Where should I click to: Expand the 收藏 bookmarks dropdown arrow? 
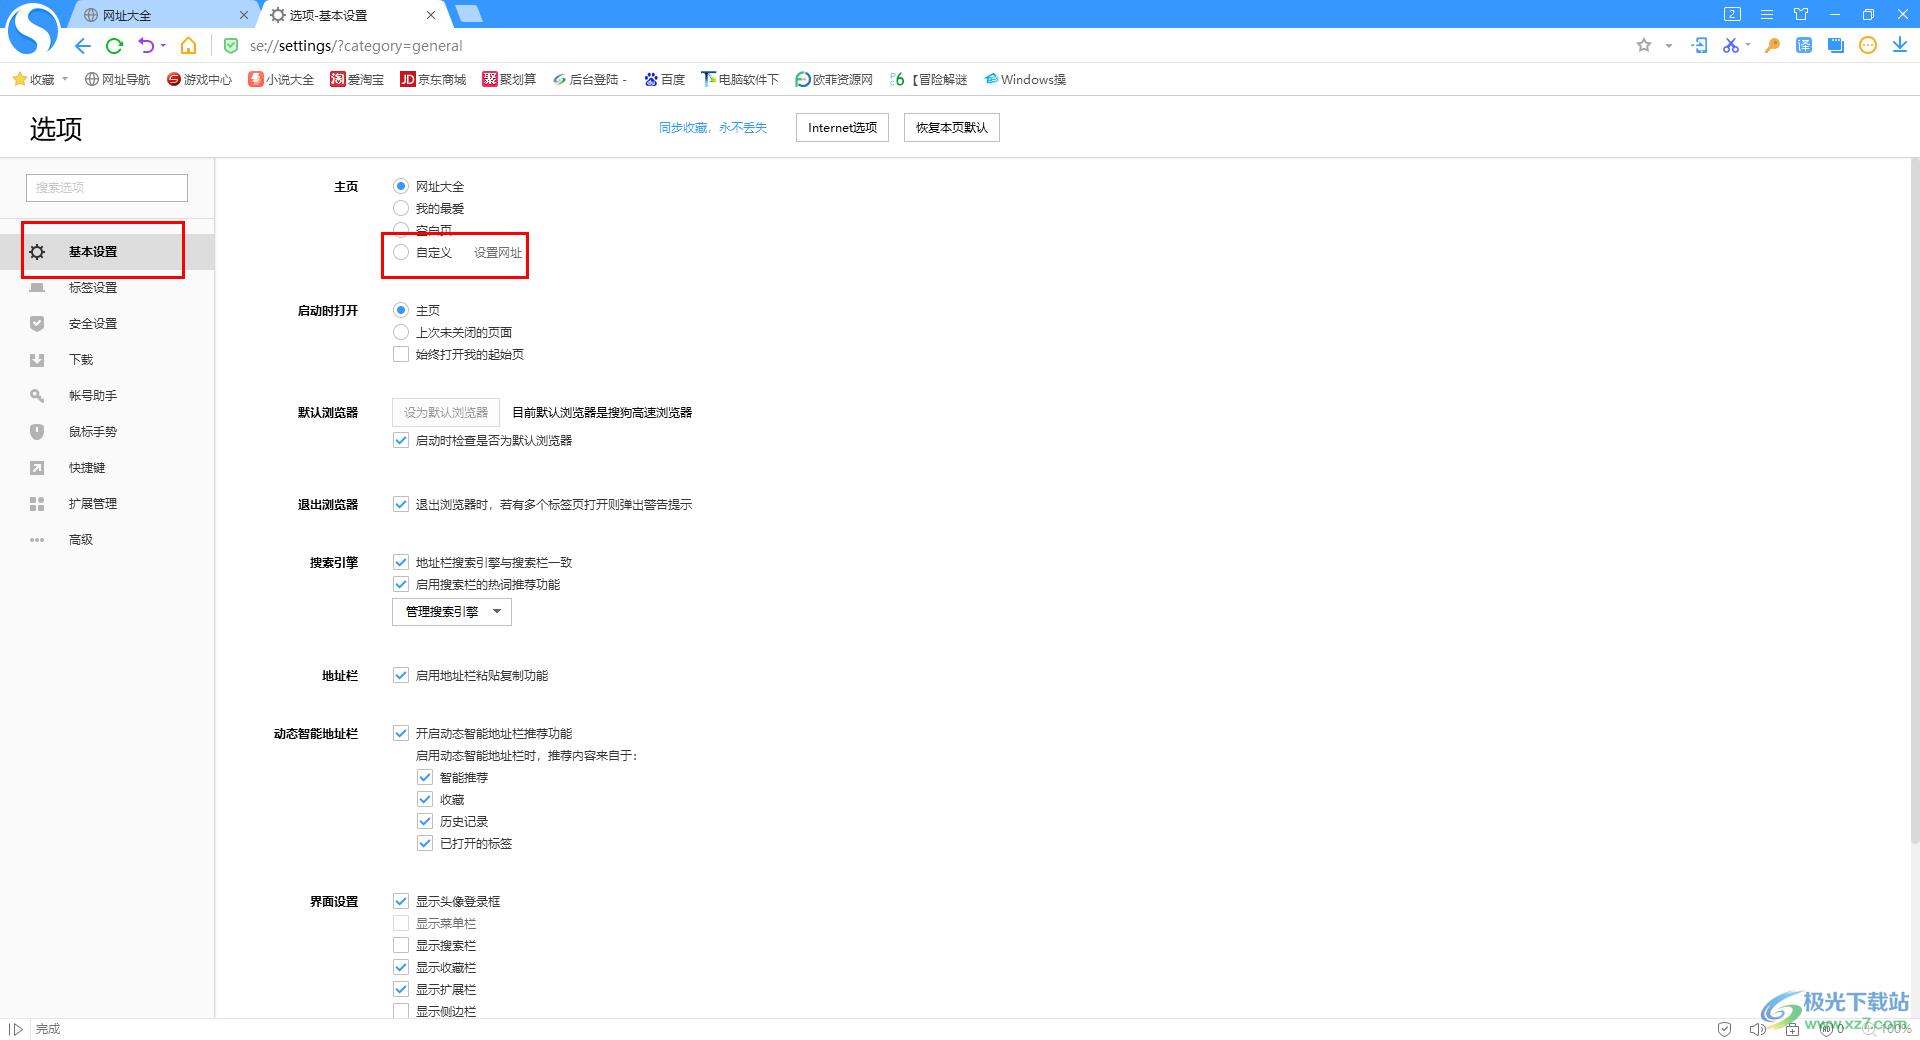(x=65, y=79)
